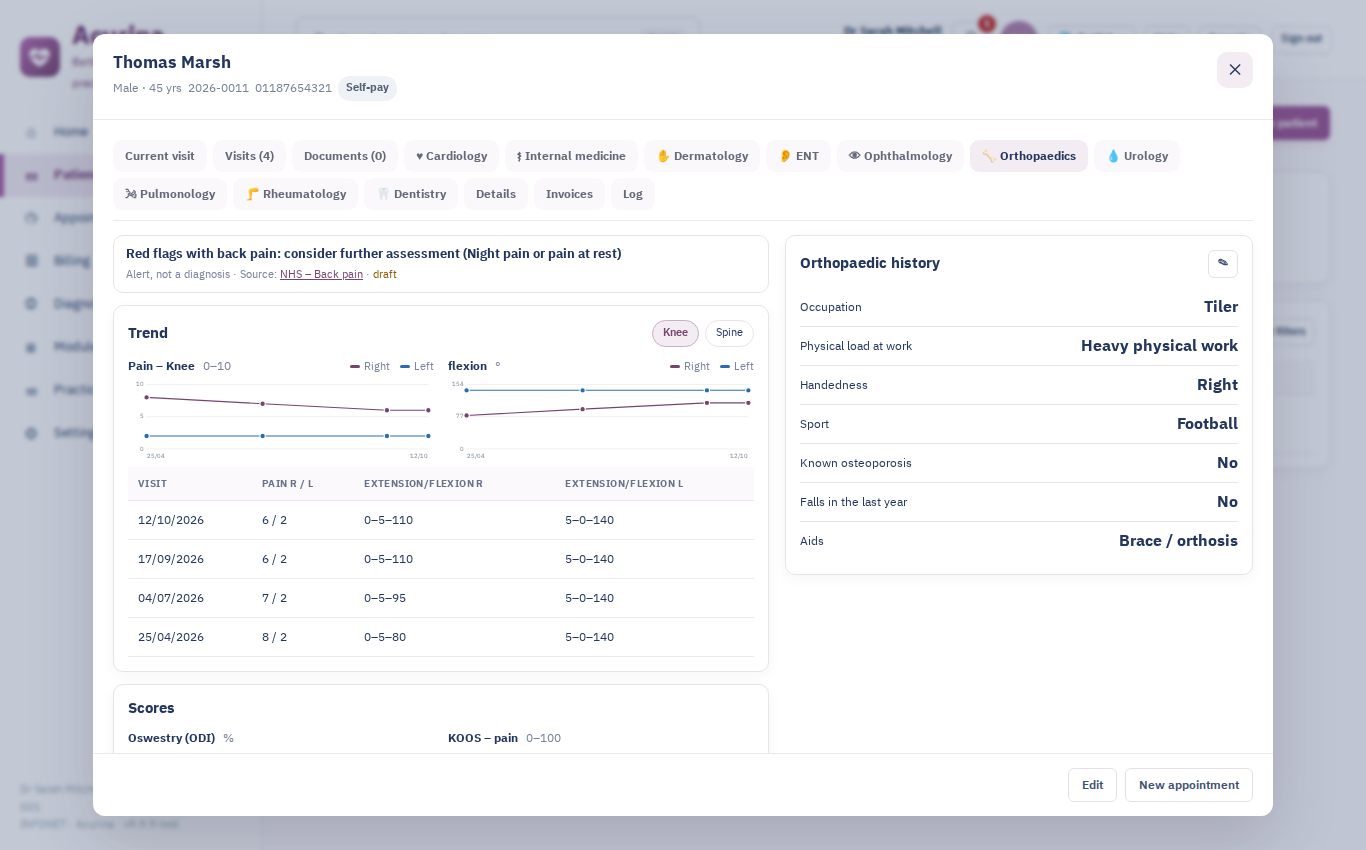Screen dimensions: 1366x850
Task: Go to the Cardiology tab
Action: tap(451, 156)
